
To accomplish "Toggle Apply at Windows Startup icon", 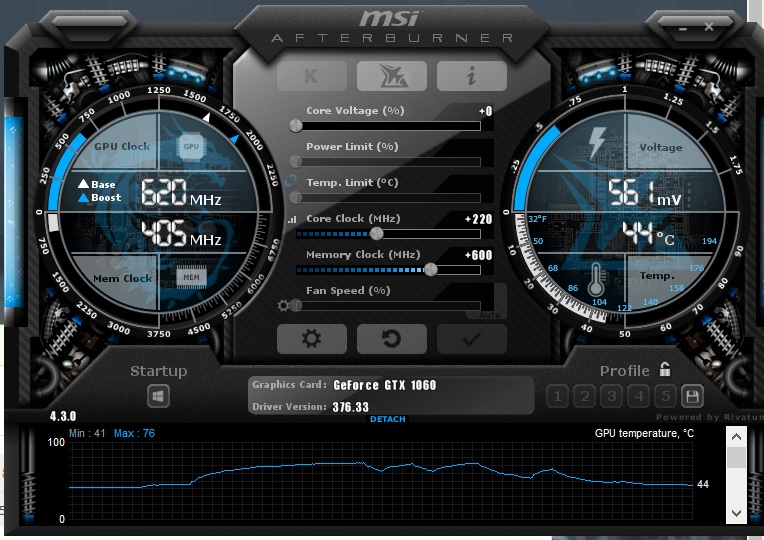I will [158, 396].
